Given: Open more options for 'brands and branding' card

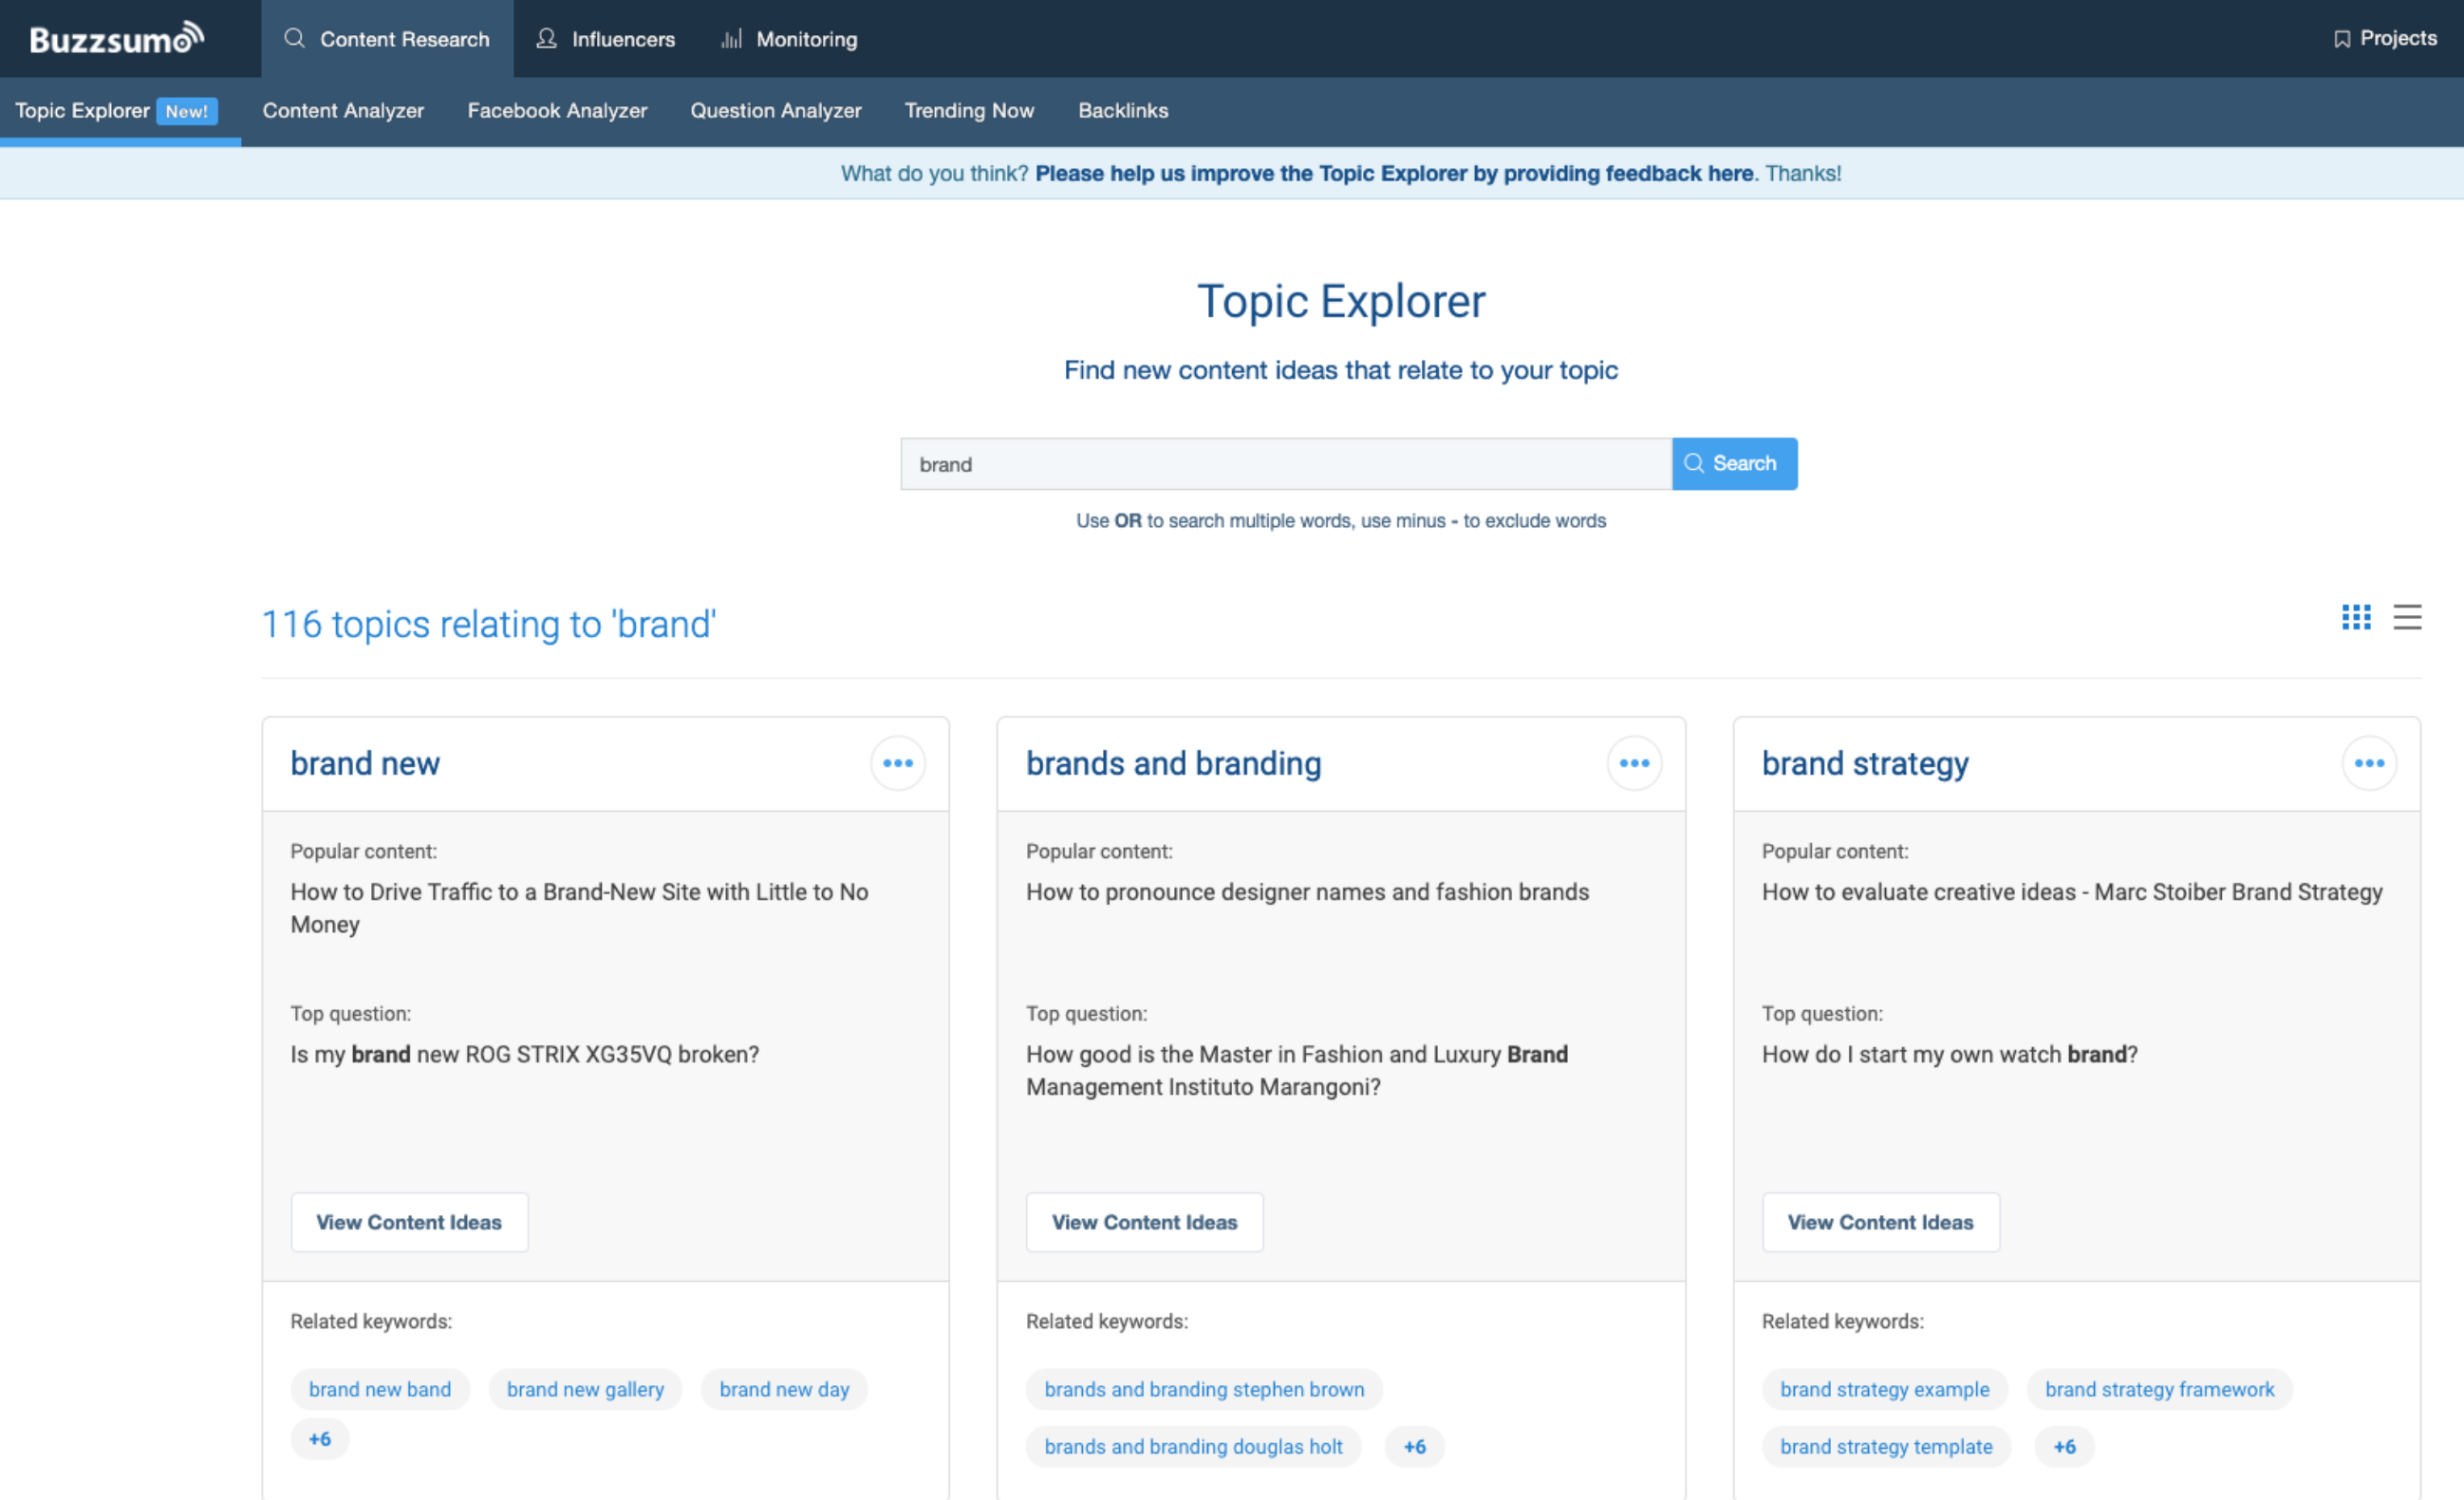Looking at the screenshot, I should pos(1634,763).
